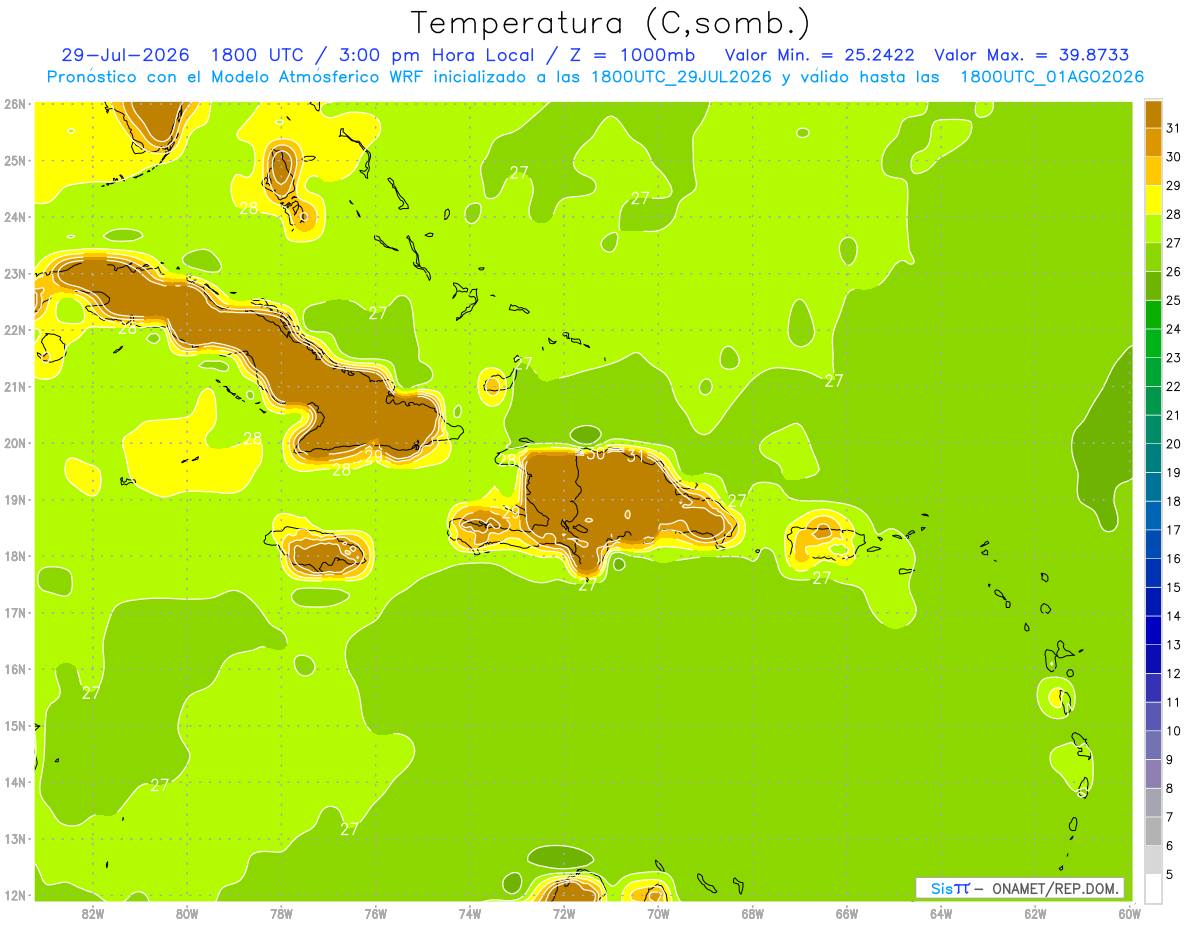The height and width of the screenshot is (927, 1200).
Task: Click the 76W longitude label
Action: (376, 914)
